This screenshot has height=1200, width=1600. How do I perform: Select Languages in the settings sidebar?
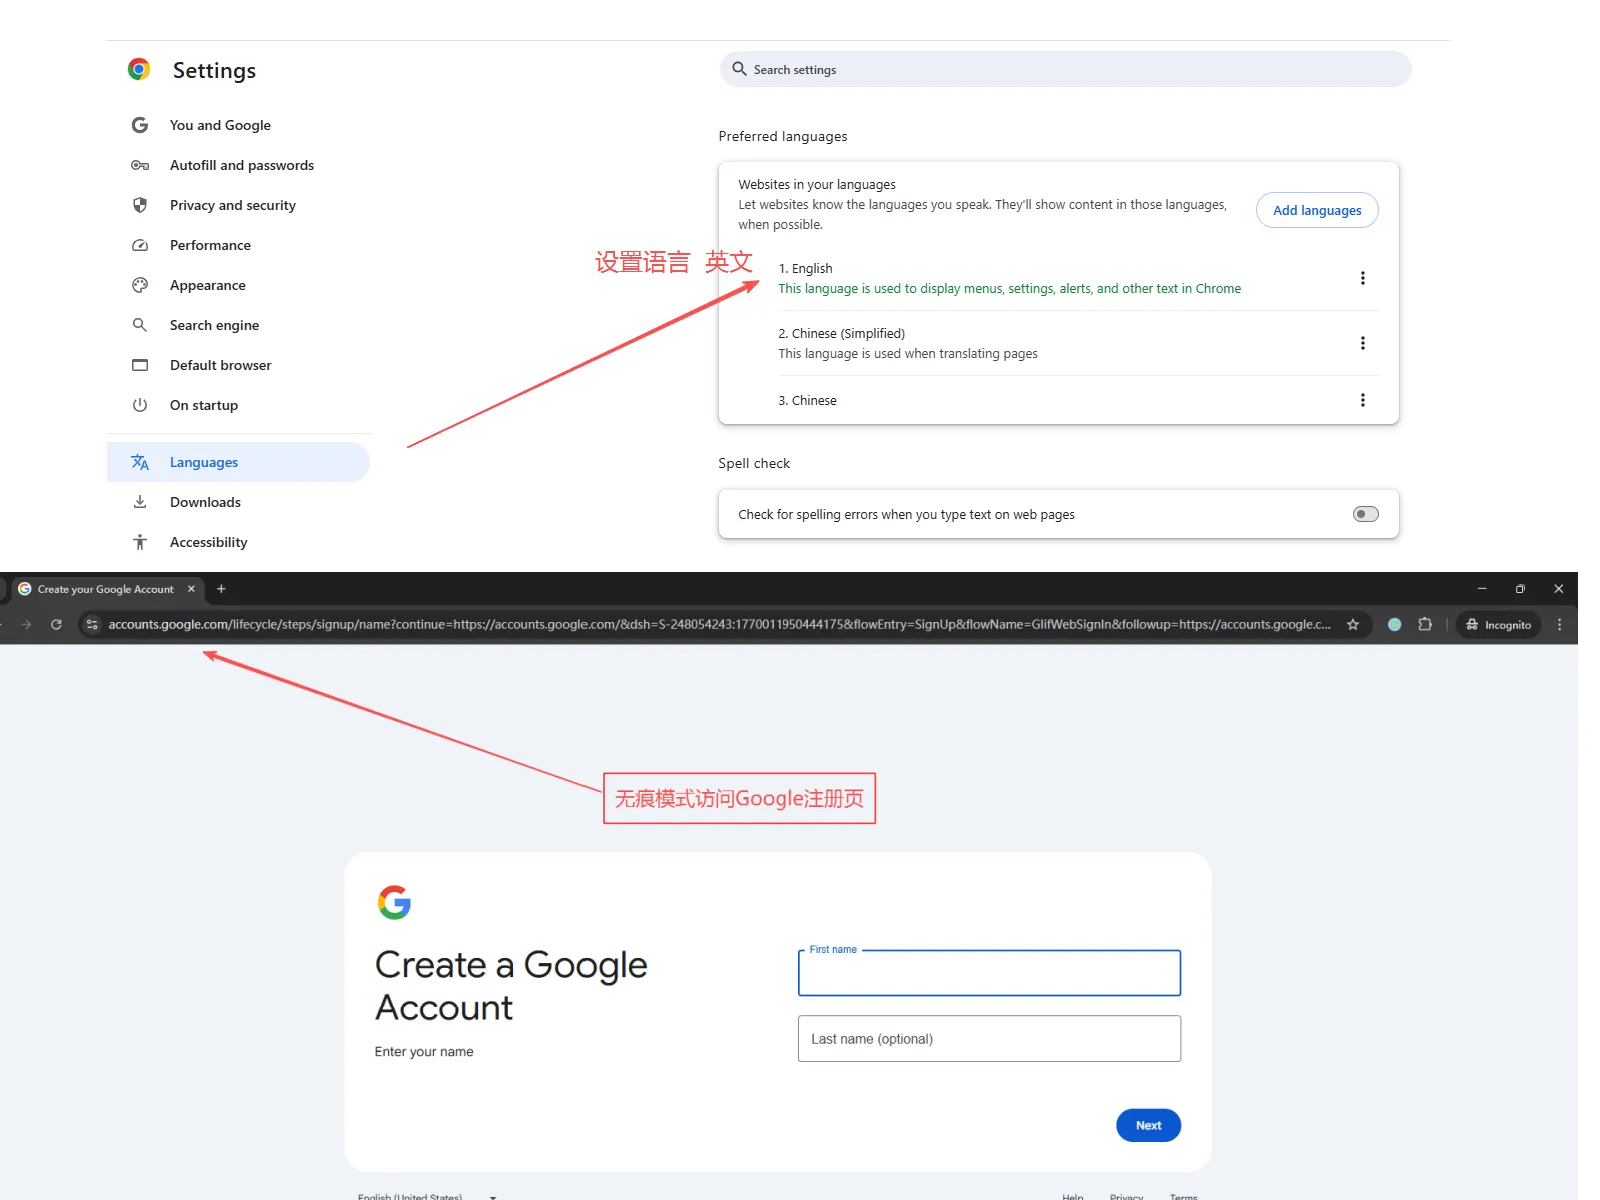tap(203, 461)
